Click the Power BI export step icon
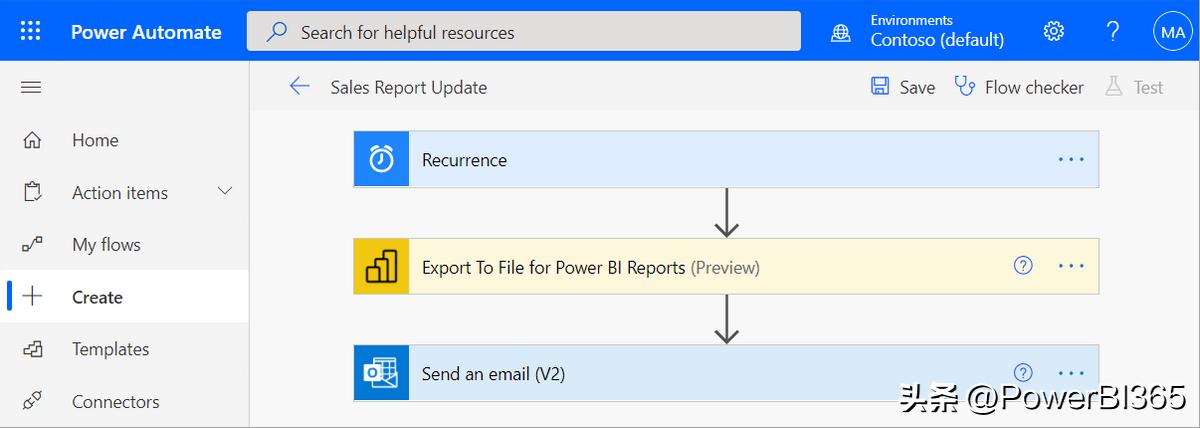The image size is (1200, 428). (381, 267)
